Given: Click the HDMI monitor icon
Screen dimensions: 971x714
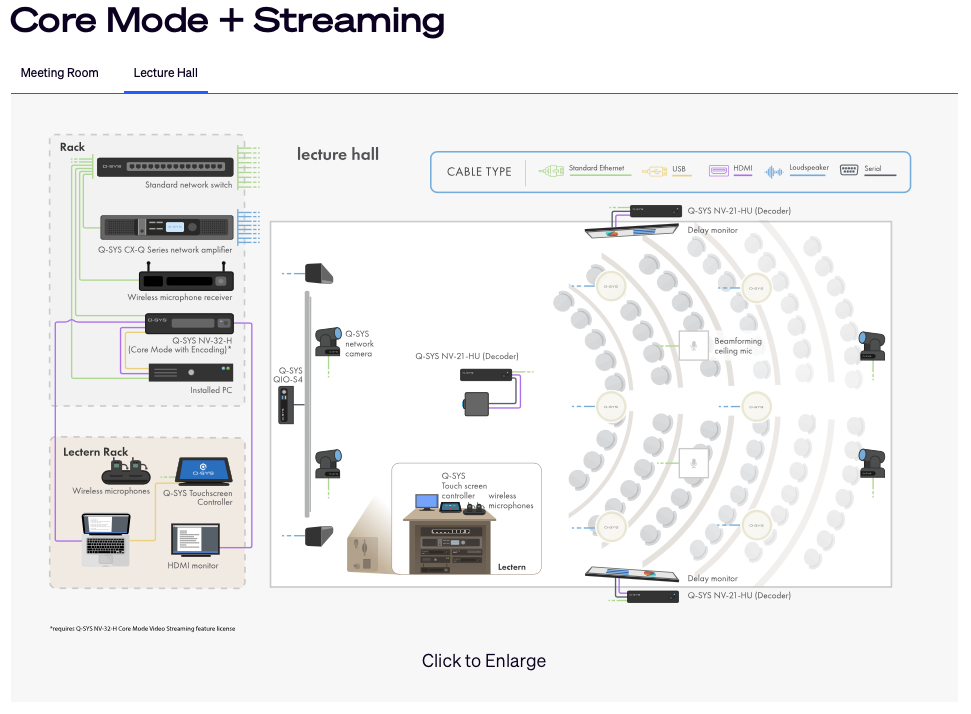Looking at the screenshot, I should [x=195, y=540].
